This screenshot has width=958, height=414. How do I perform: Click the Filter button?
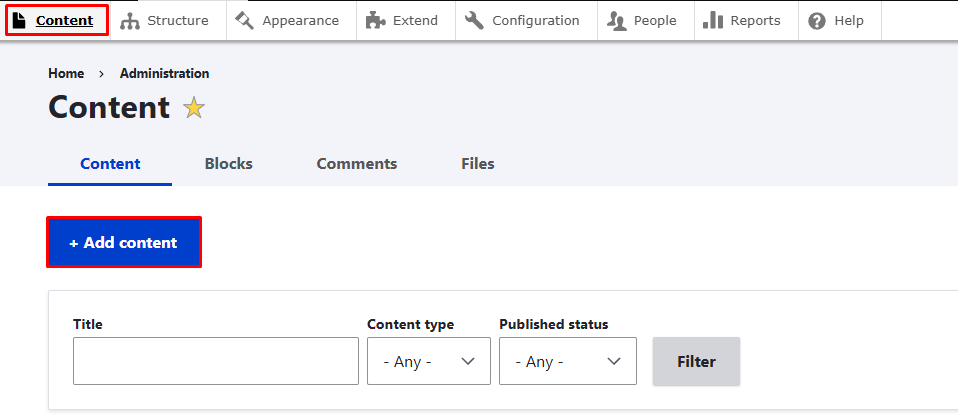(696, 361)
